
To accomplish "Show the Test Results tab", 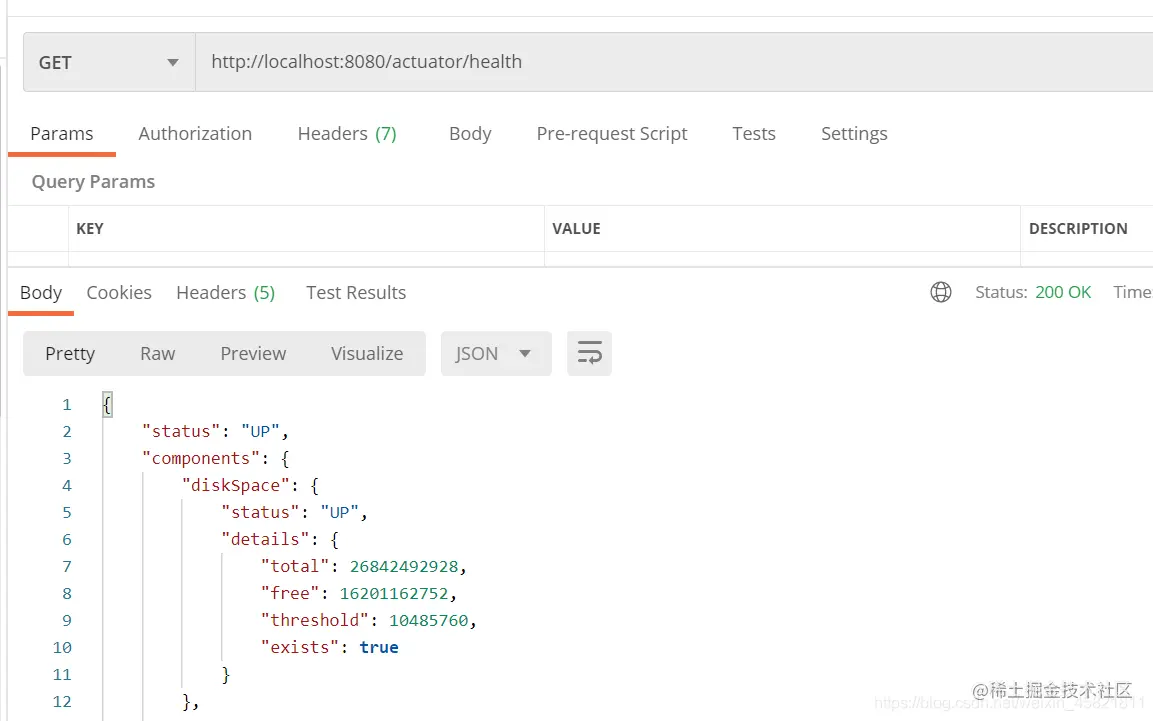I will click(x=356, y=293).
